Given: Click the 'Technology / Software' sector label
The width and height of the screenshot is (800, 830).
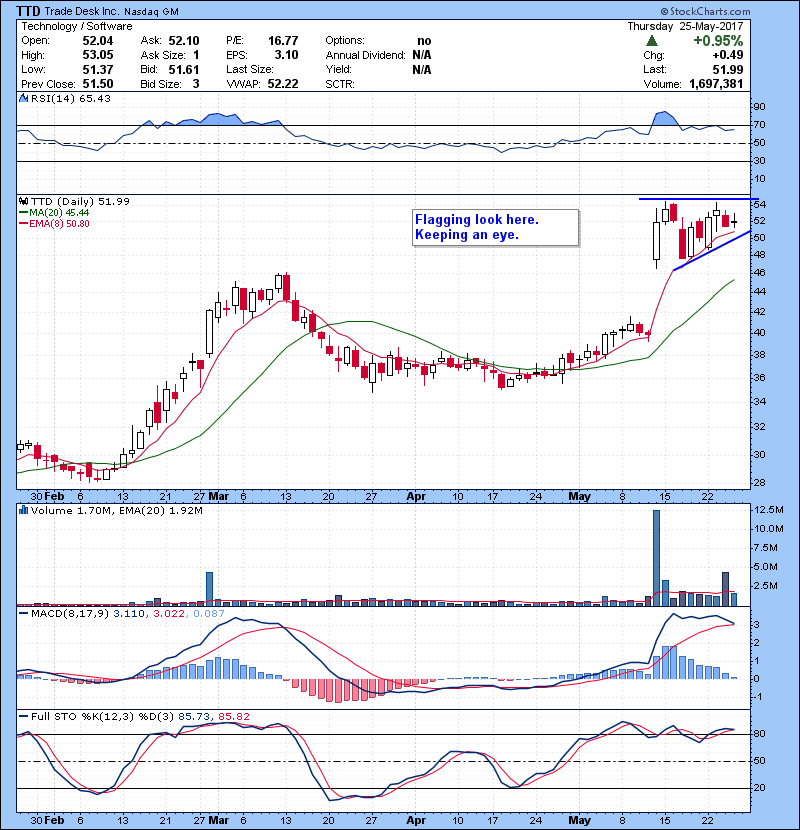Looking at the screenshot, I should coord(77,26).
